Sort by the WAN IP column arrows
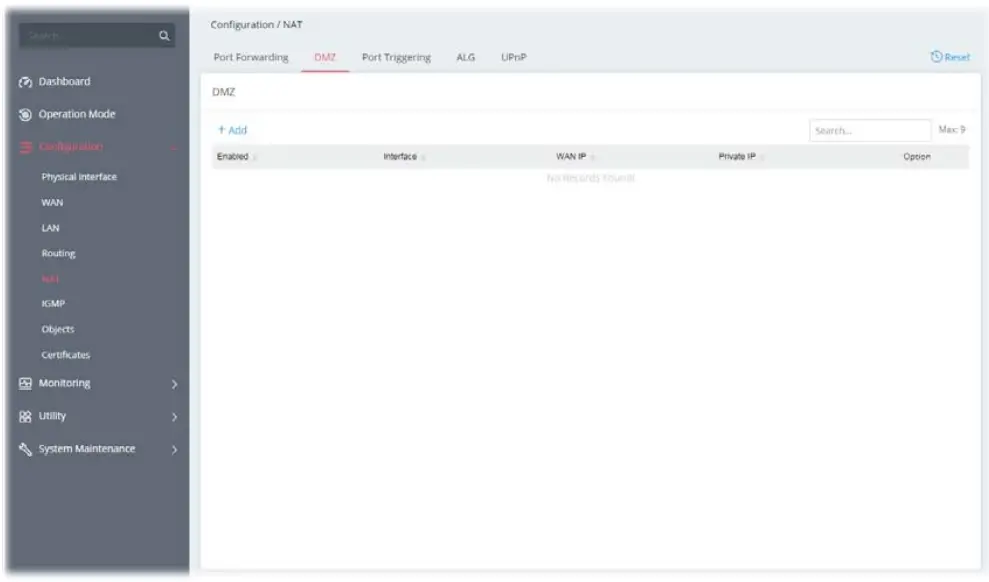The image size is (989, 582). (592, 157)
